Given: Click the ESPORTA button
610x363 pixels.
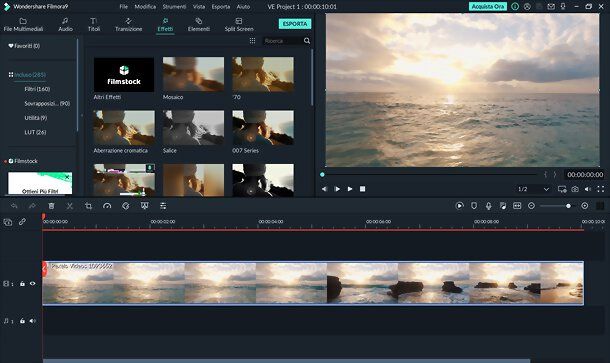Looking at the screenshot, I should [x=294, y=24].
